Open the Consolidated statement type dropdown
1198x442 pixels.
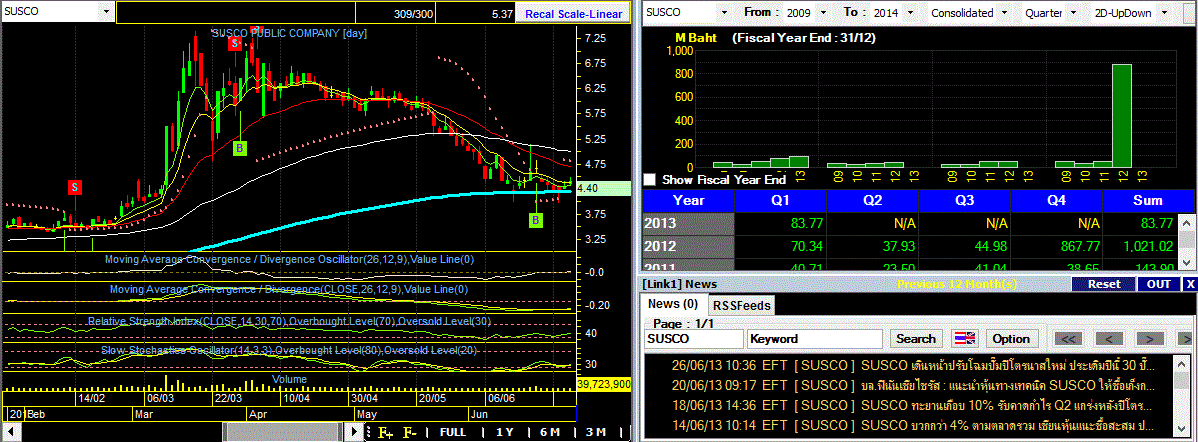[x=1006, y=13]
